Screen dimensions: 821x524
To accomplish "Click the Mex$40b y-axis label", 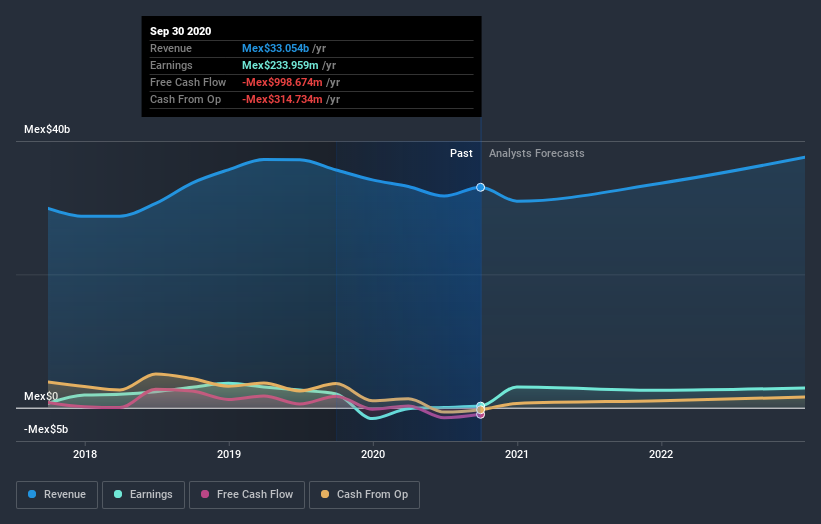I will [x=47, y=129].
